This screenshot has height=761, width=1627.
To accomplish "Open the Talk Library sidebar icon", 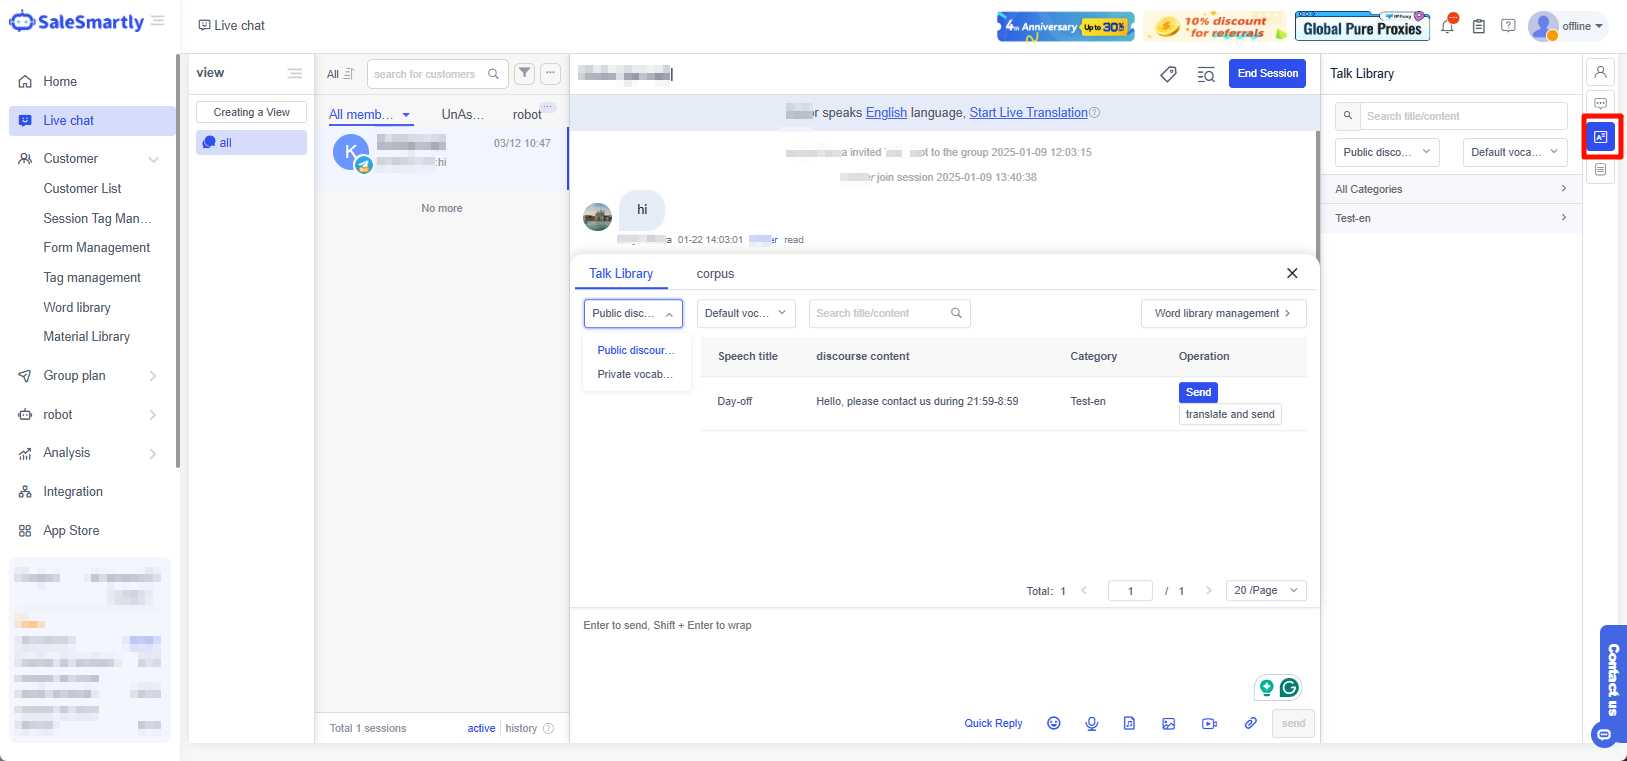I will pyautogui.click(x=1600, y=137).
